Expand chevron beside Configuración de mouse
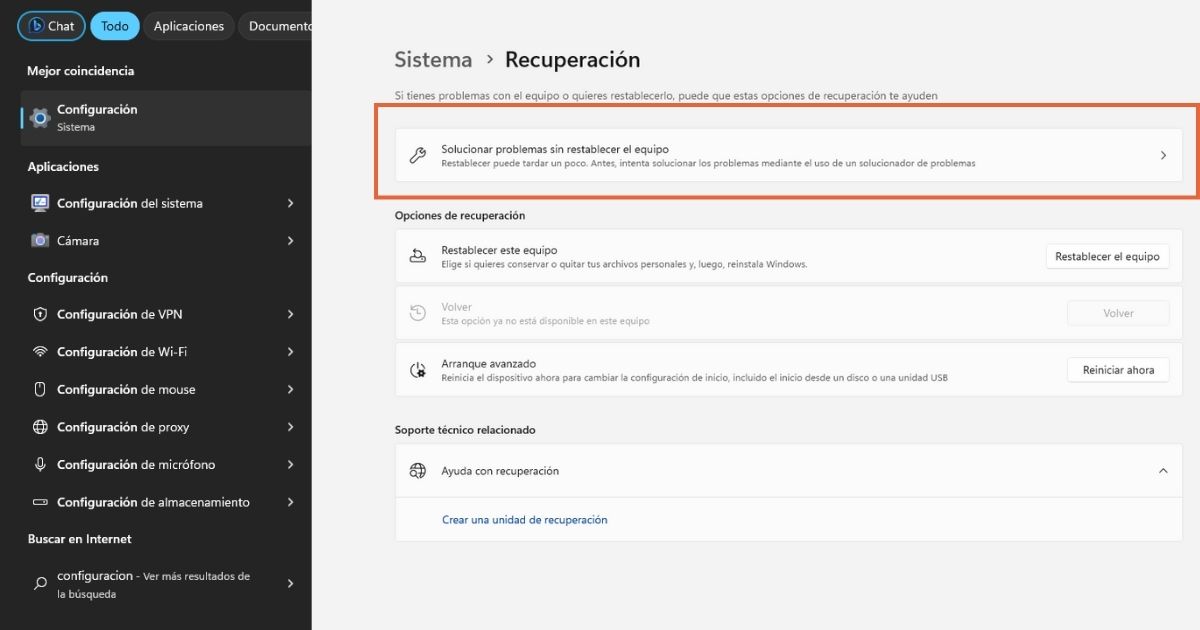Screen dimensions: 1200x630 point(290,390)
